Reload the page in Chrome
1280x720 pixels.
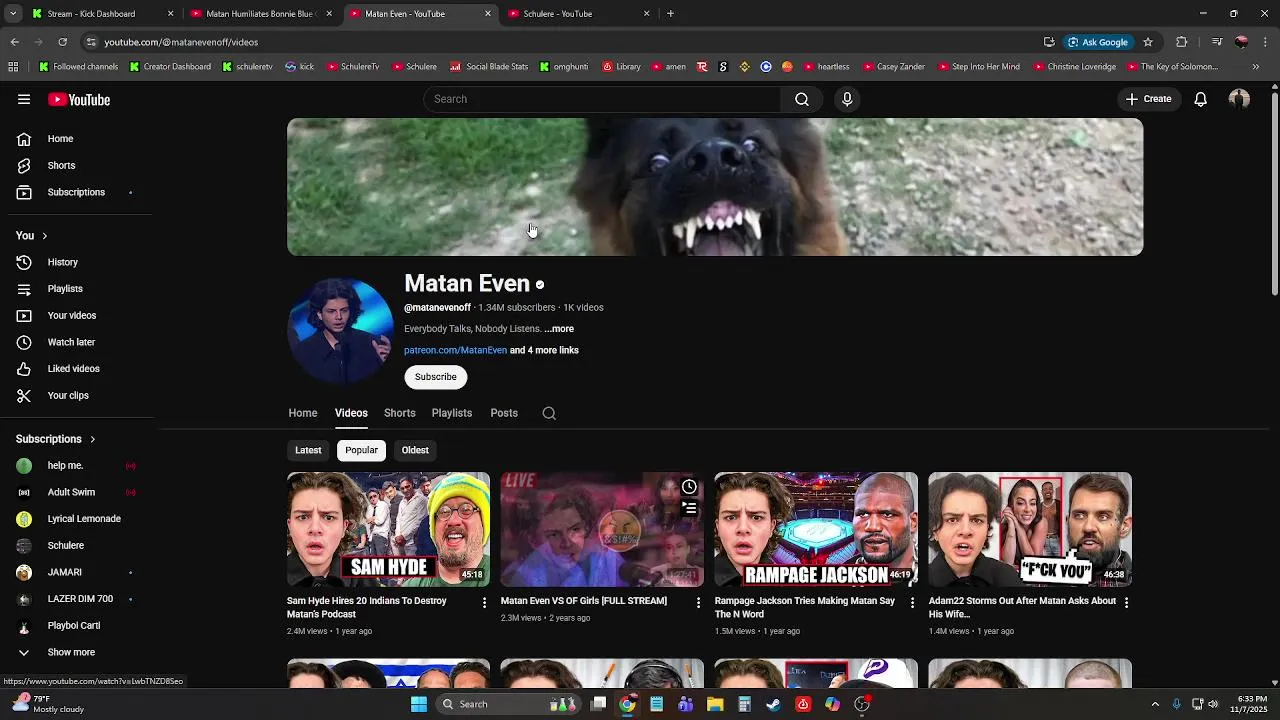coord(62,42)
